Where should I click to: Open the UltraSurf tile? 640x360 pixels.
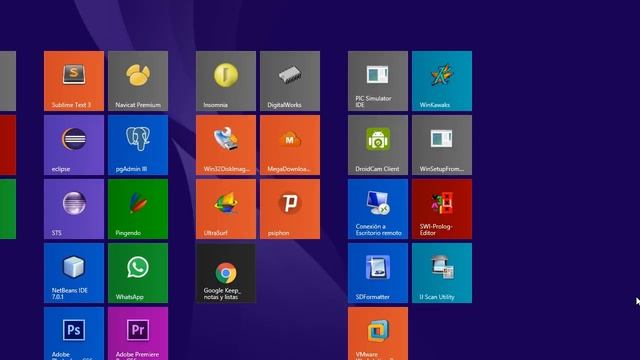(226, 209)
